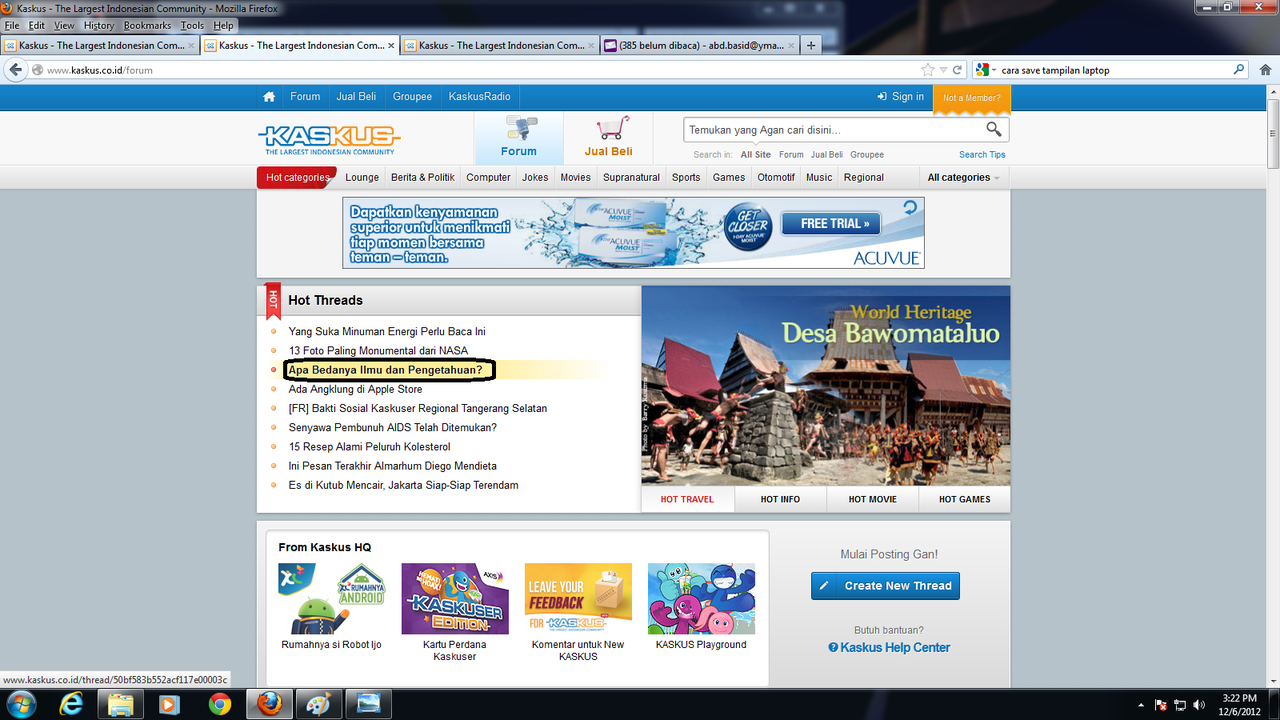Open the Tools menu
1280x720 pixels.
click(x=192, y=25)
